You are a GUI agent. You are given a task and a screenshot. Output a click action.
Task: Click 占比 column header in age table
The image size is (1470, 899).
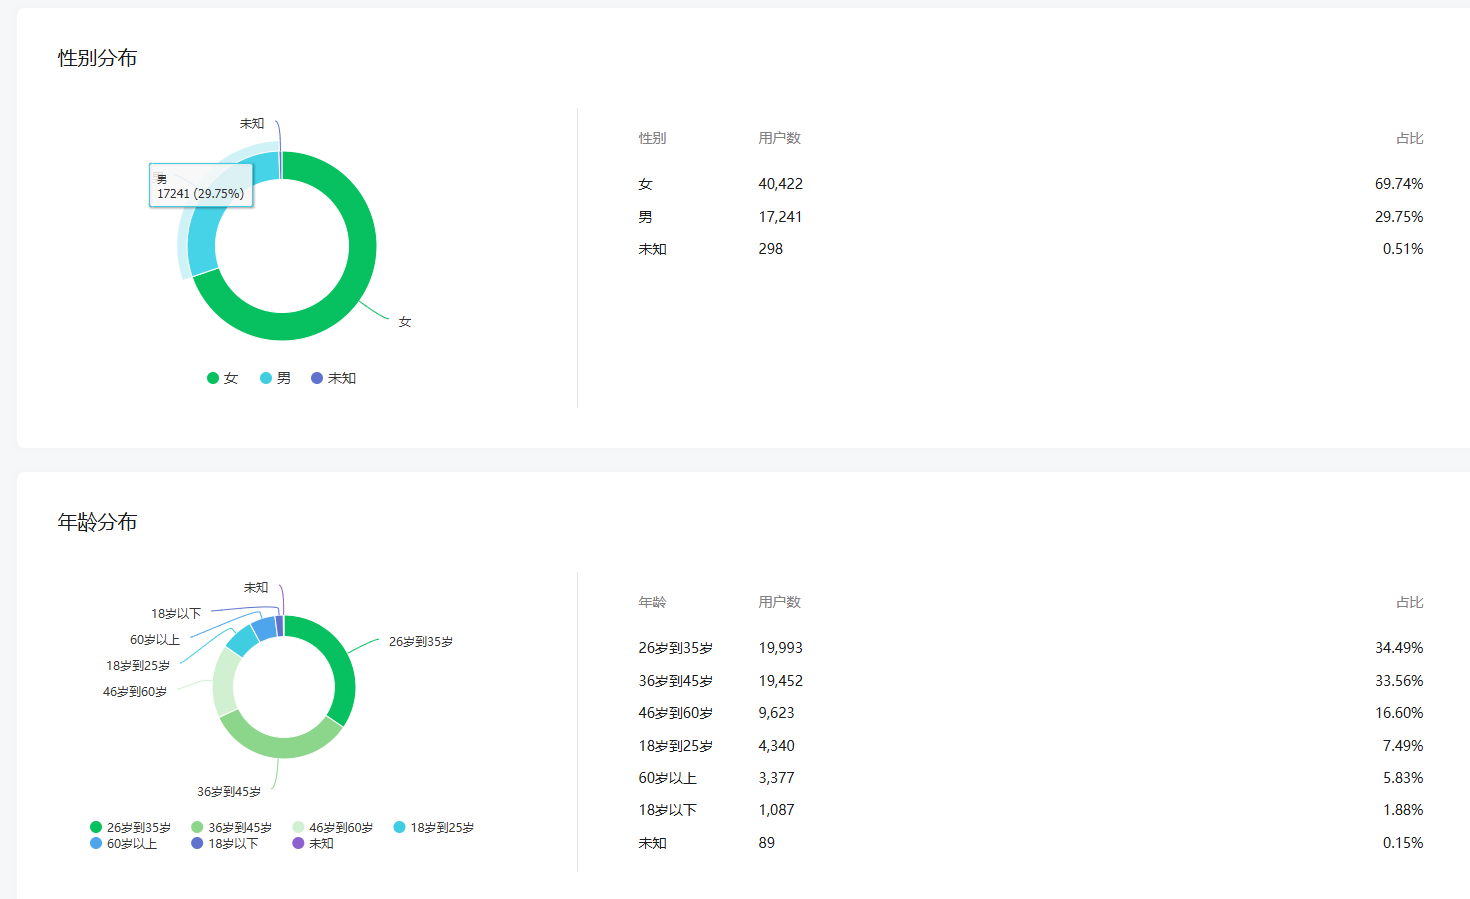click(1409, 602)
